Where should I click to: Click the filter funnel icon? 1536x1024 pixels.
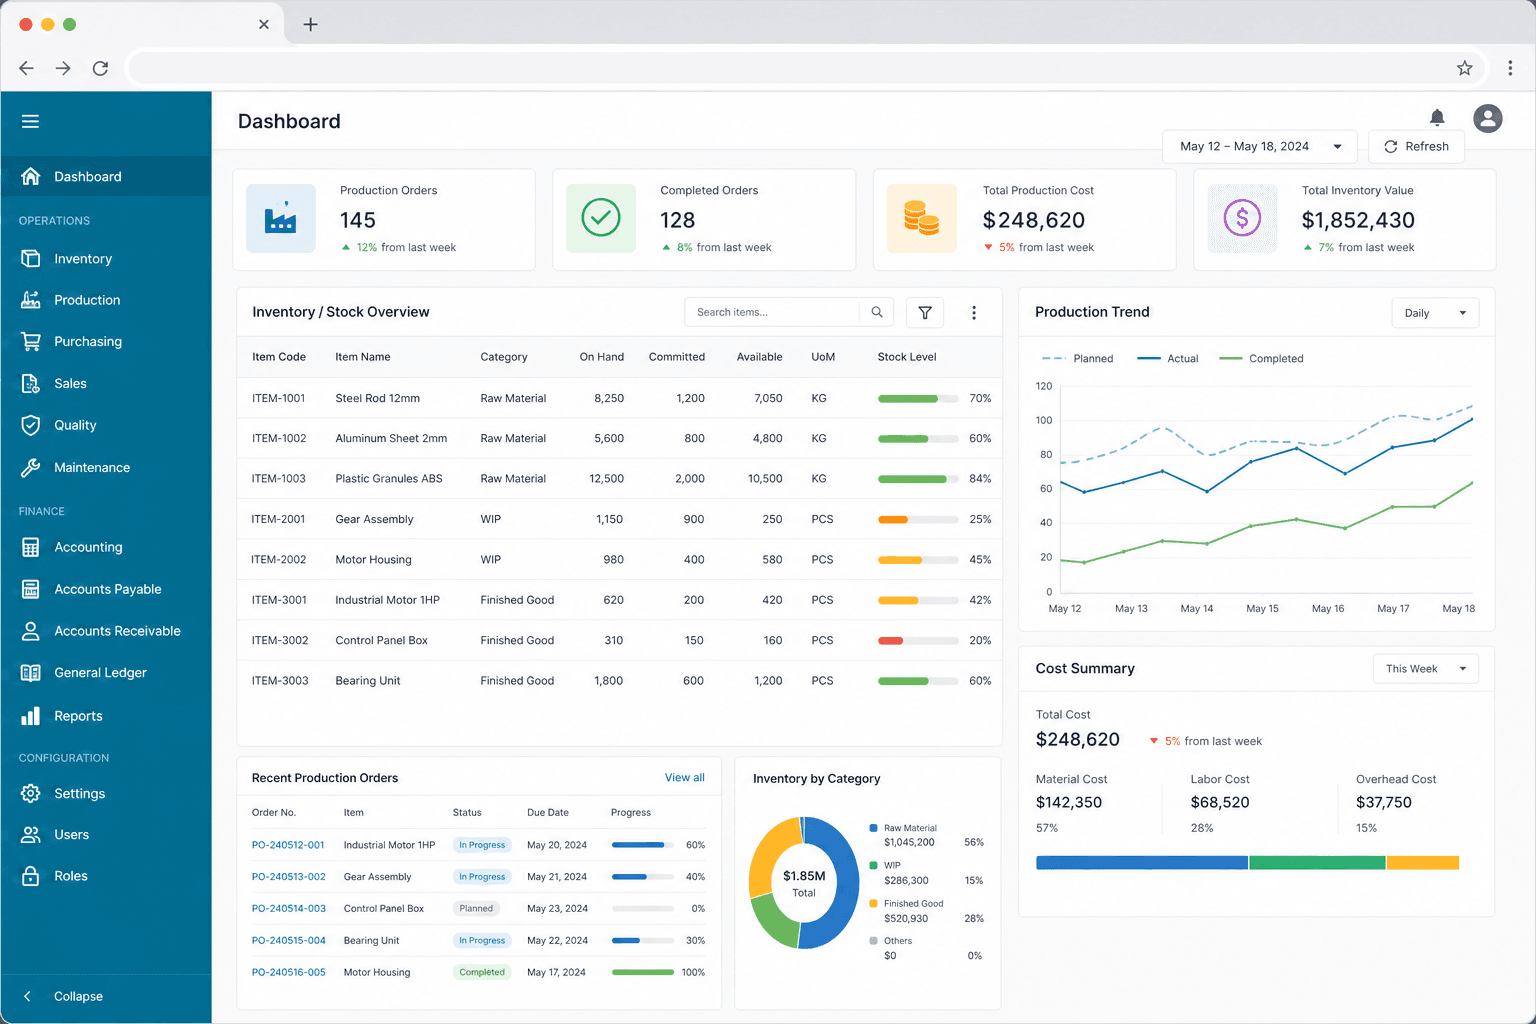click(925, 313)
